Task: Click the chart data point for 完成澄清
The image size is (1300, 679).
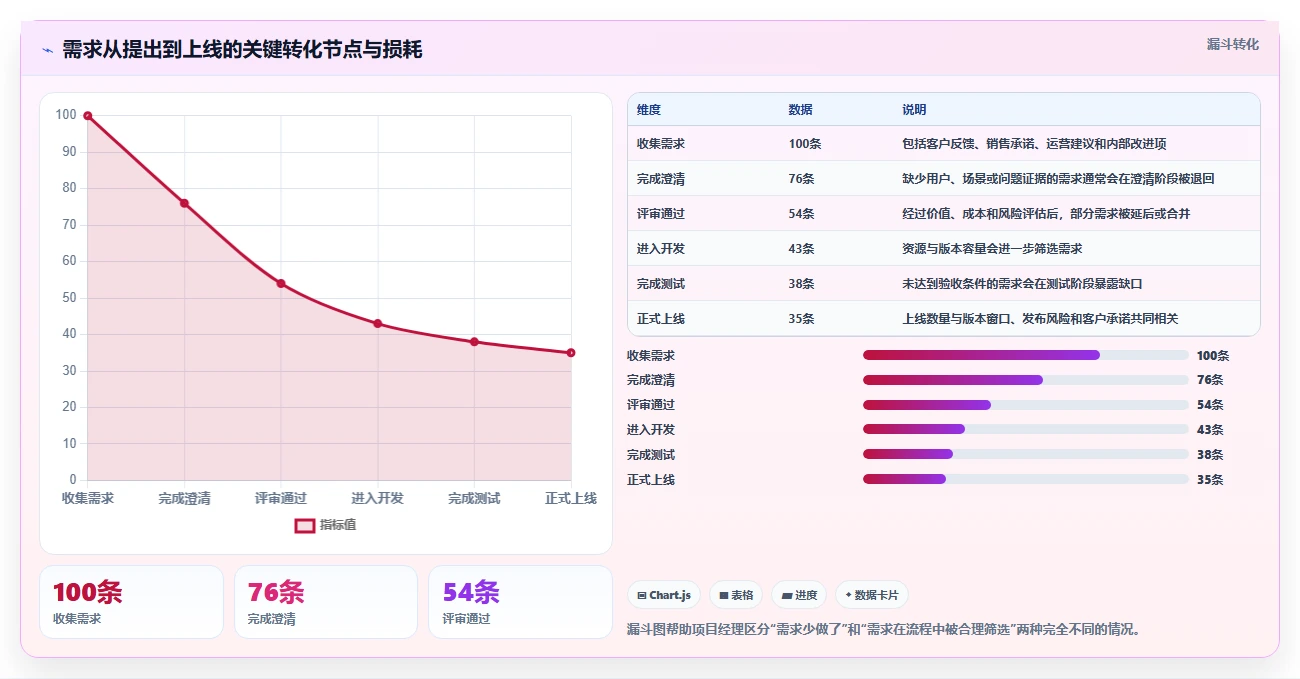Action: [x=184, y=203]
